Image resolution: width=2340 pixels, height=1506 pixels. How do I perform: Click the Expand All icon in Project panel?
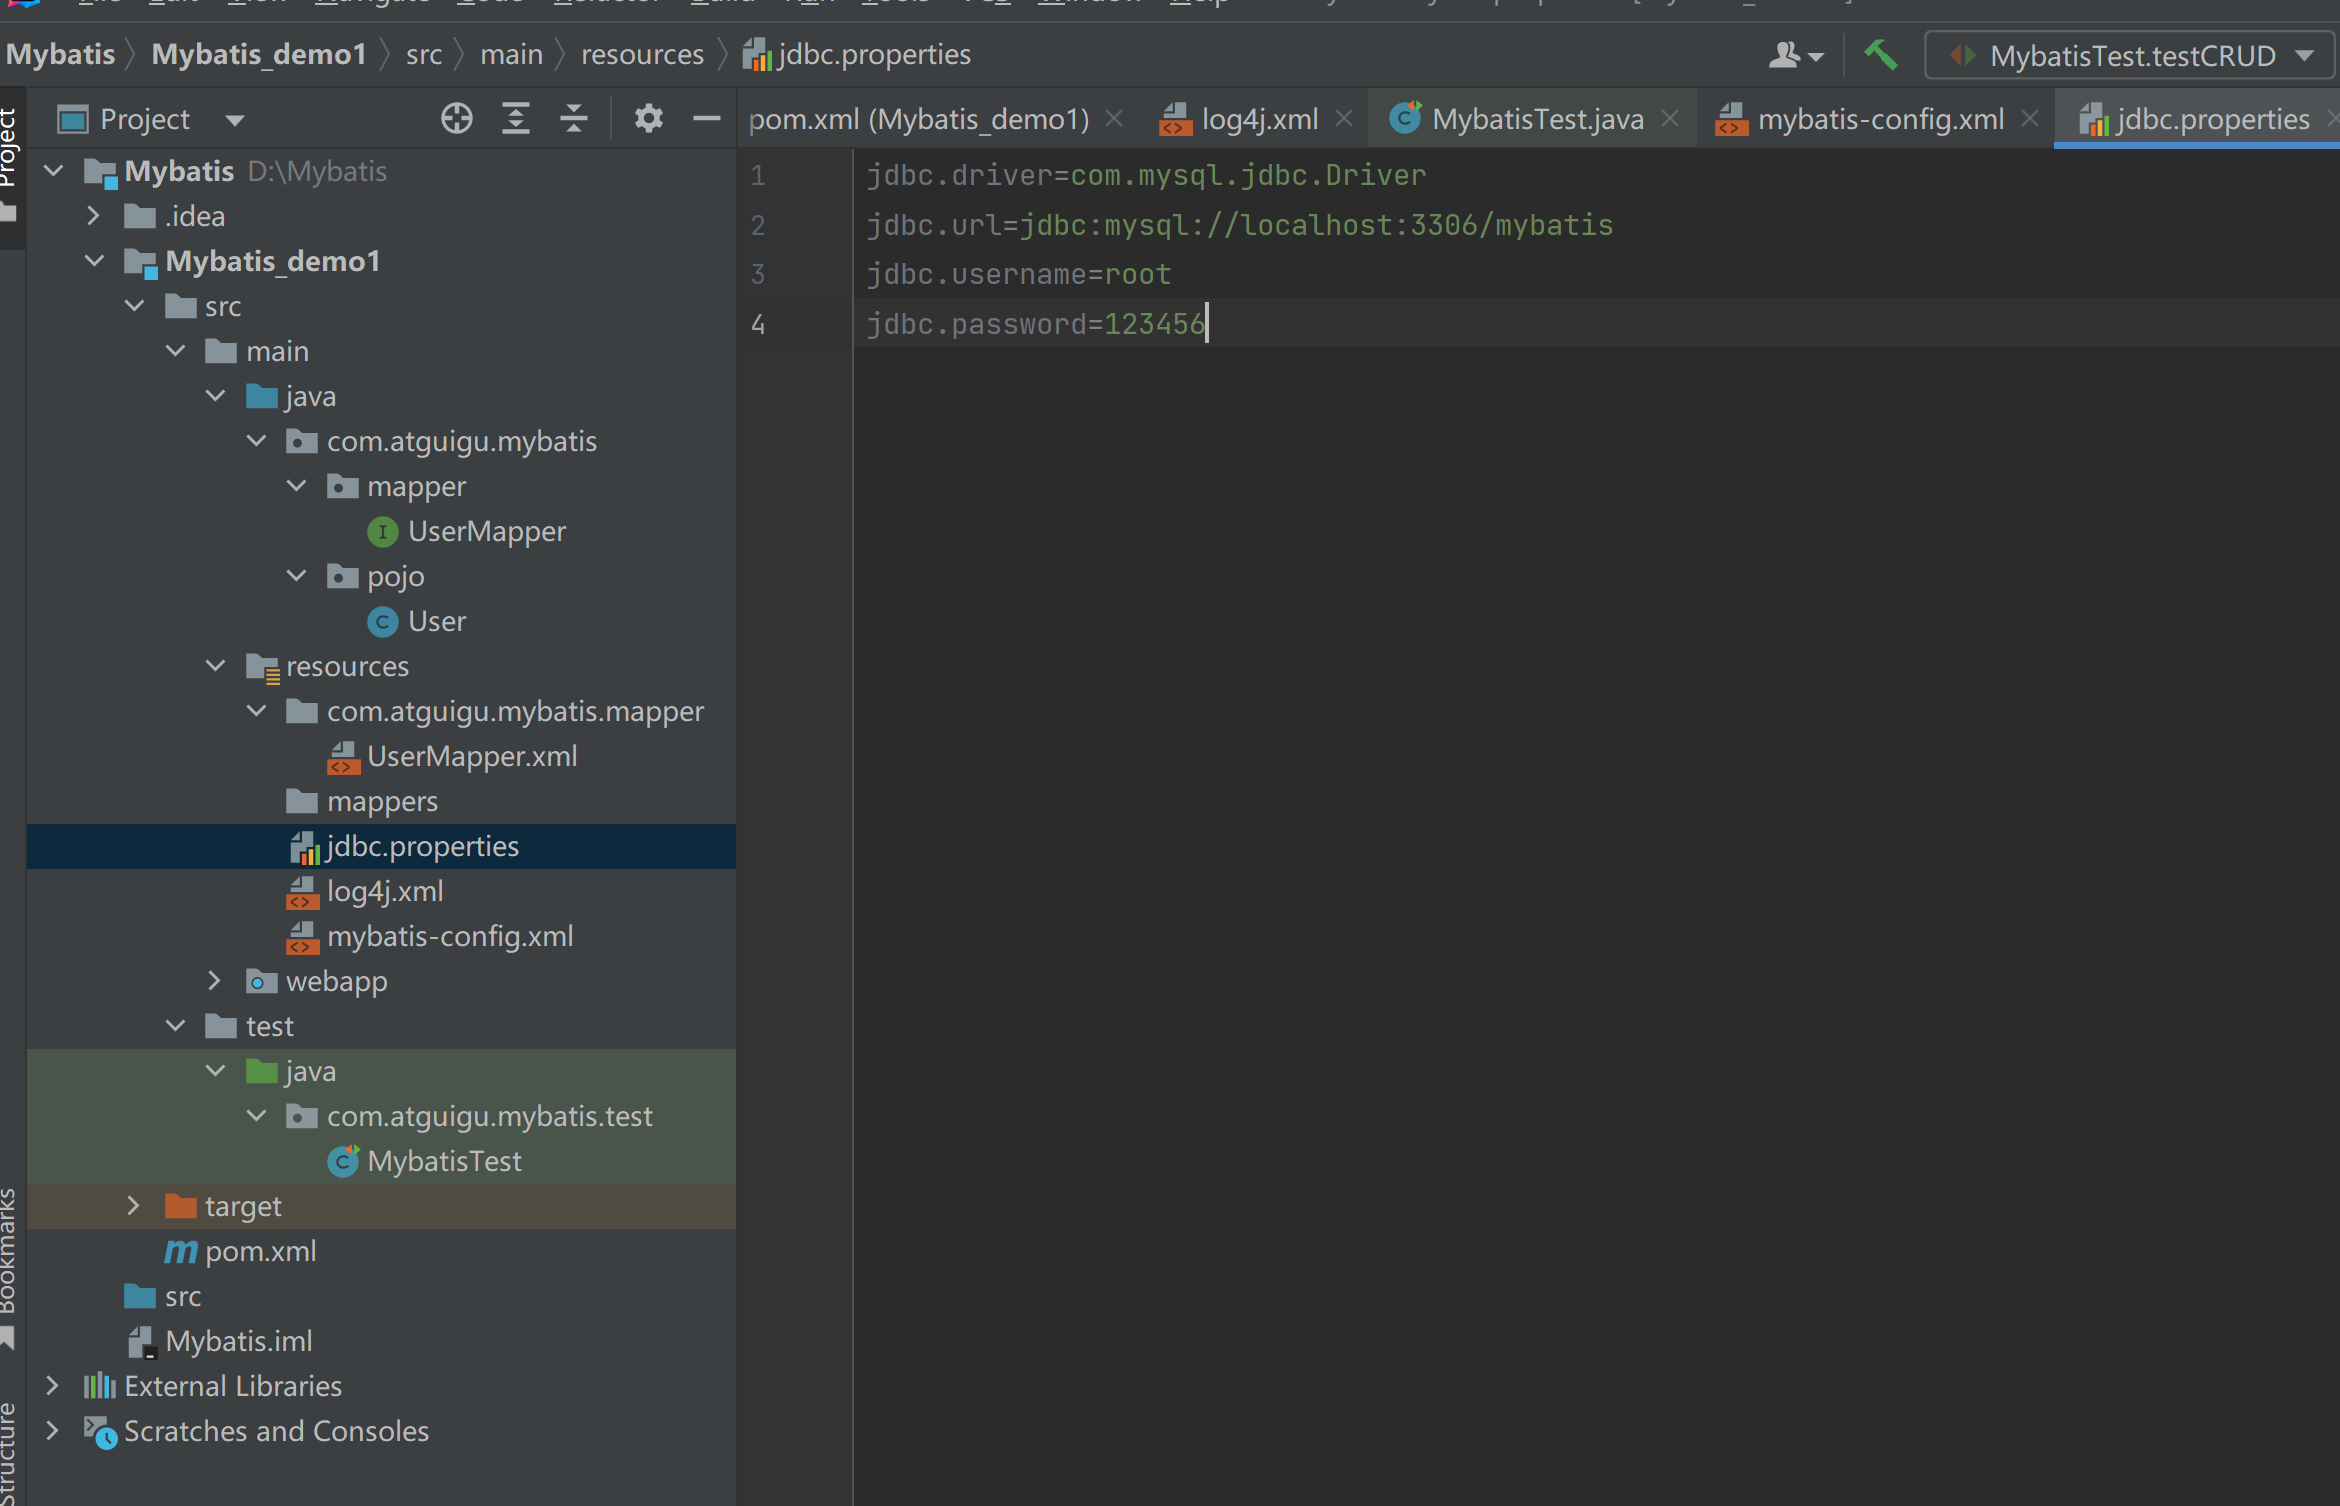click(x=515, y=119)
